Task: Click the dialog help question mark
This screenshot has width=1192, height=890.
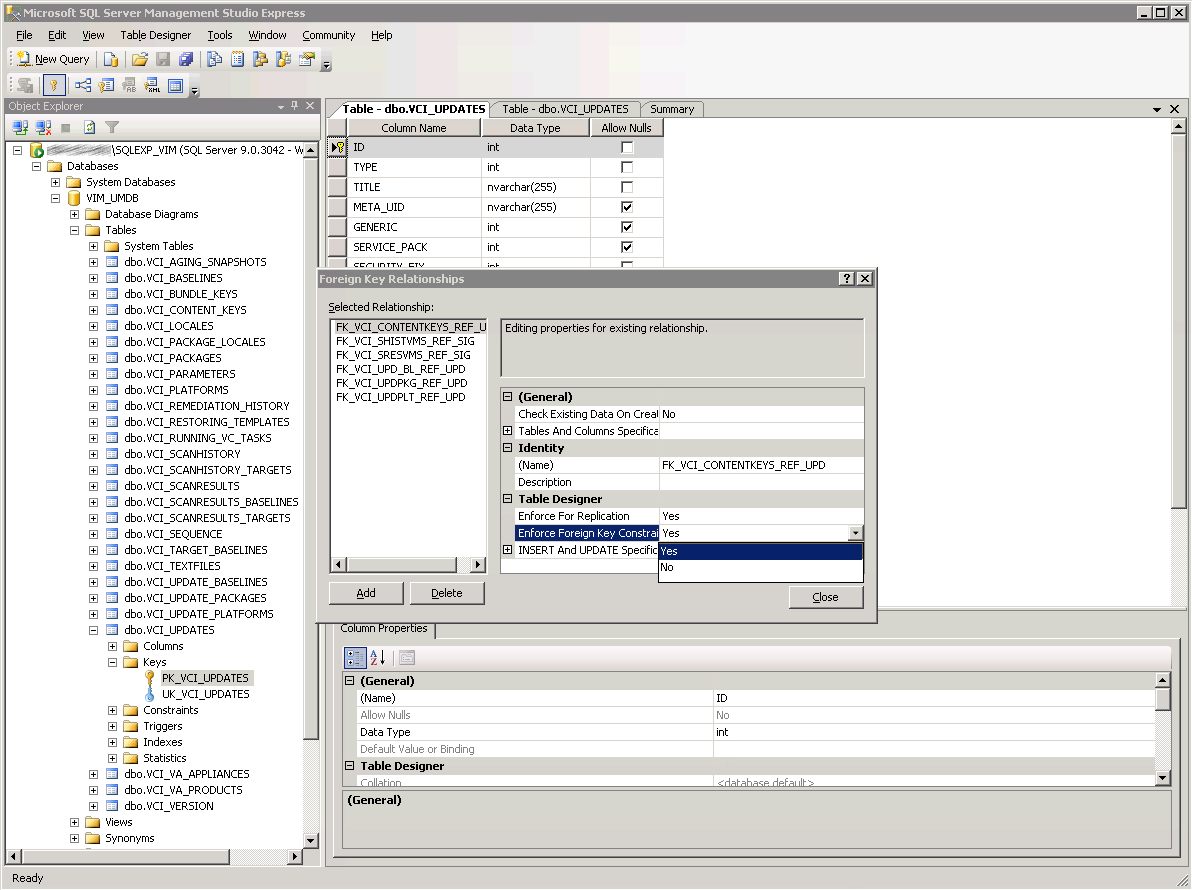Action: [847, 279]
